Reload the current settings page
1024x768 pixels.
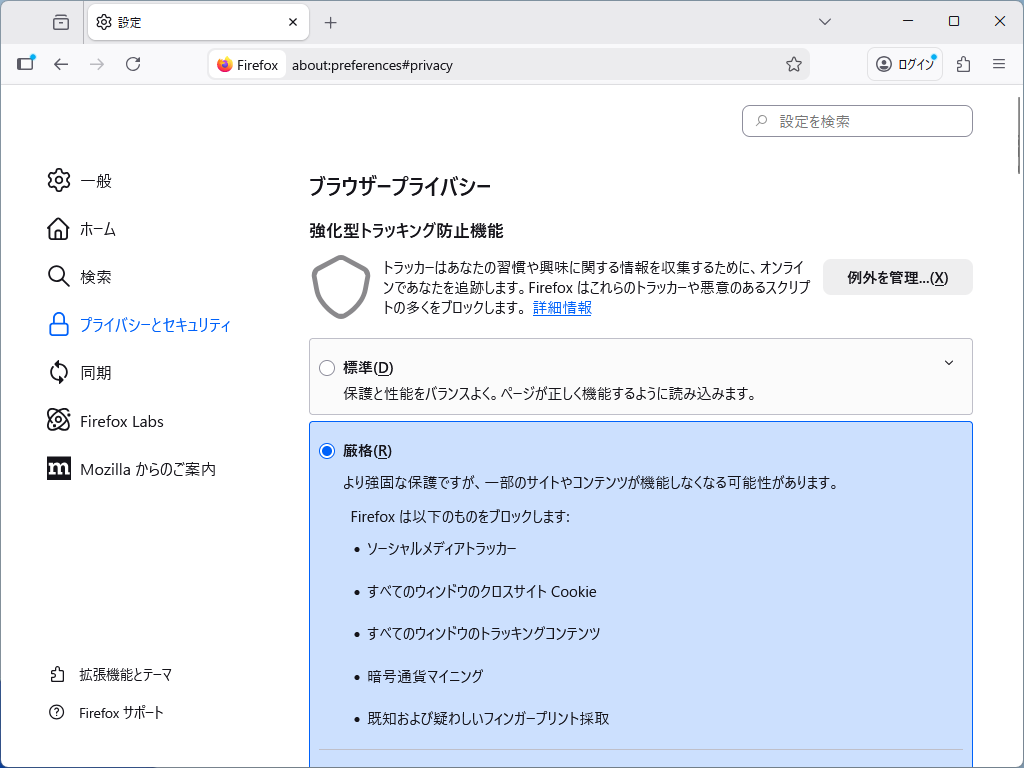(133, 64)
